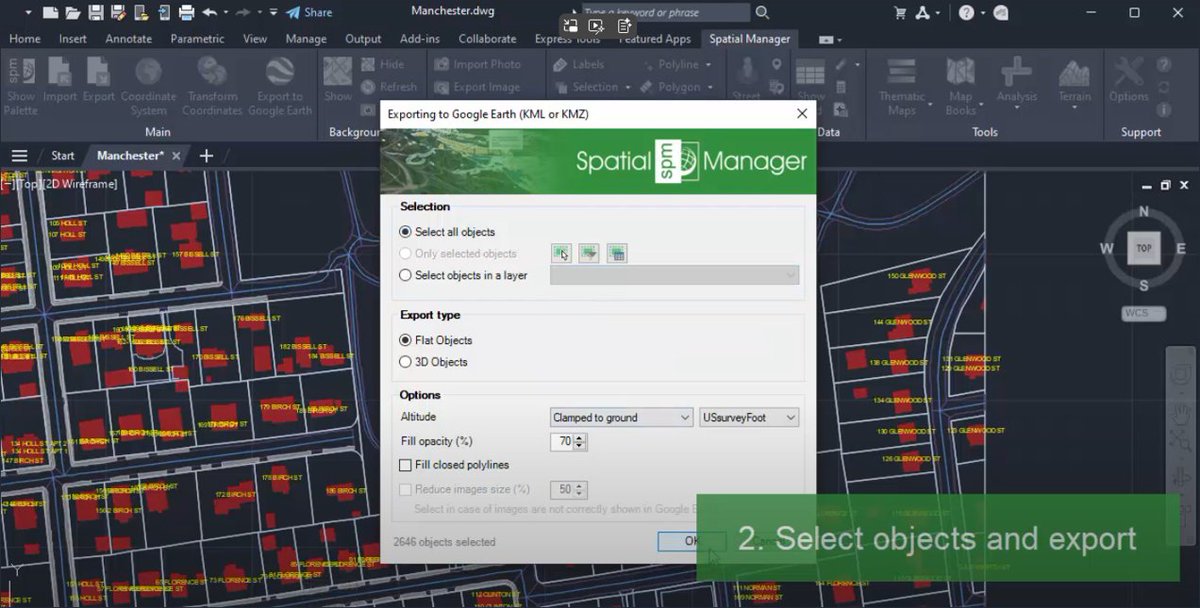Click the Plot printer icon in title bar
The height and width of the screenshot is (608, 1200).
click(186, 13)
